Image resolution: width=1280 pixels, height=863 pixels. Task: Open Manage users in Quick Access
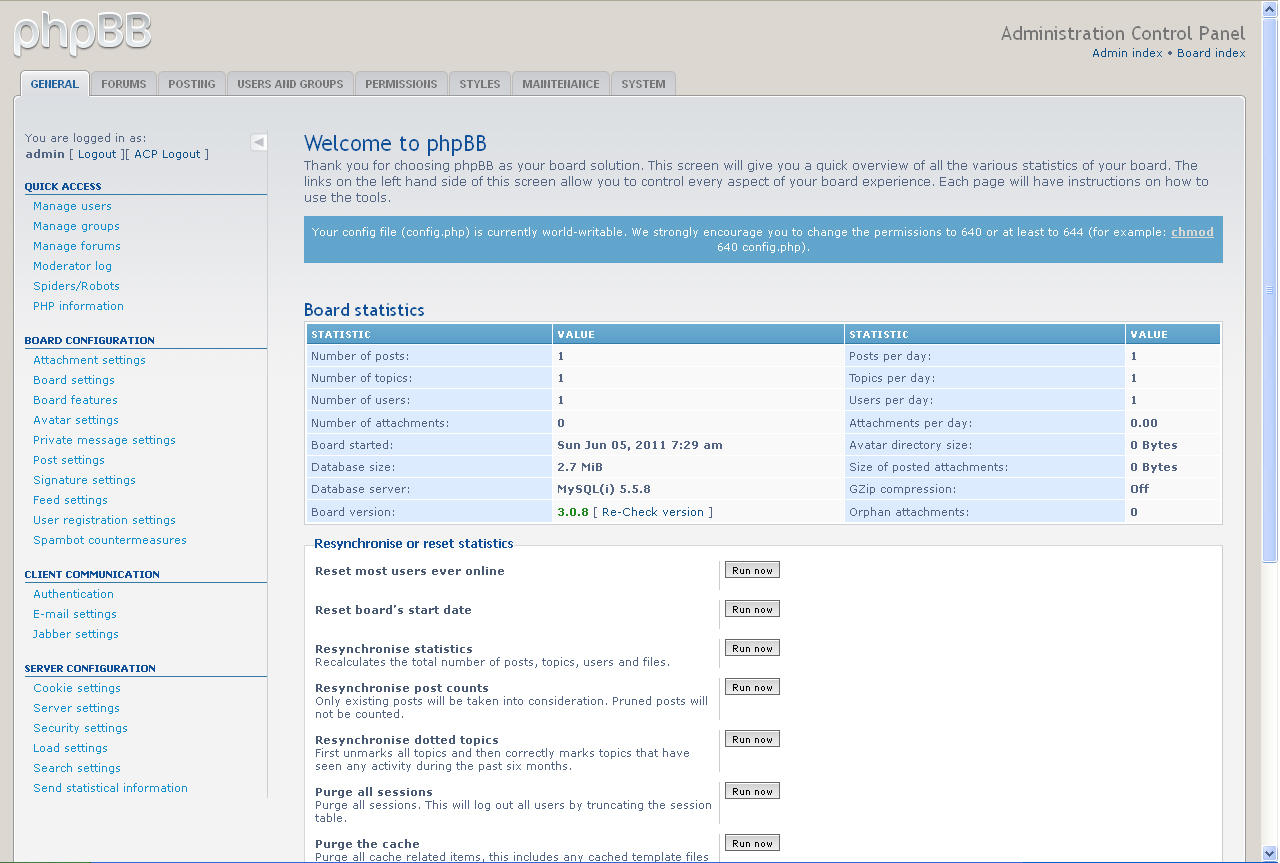pos(72,206)
